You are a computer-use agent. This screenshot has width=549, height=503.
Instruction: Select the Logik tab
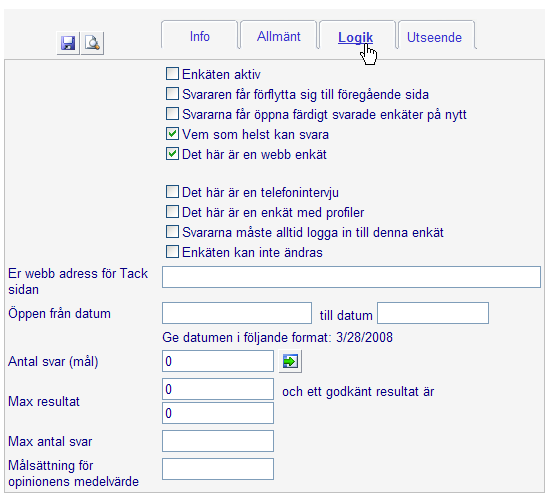(355, 37)
